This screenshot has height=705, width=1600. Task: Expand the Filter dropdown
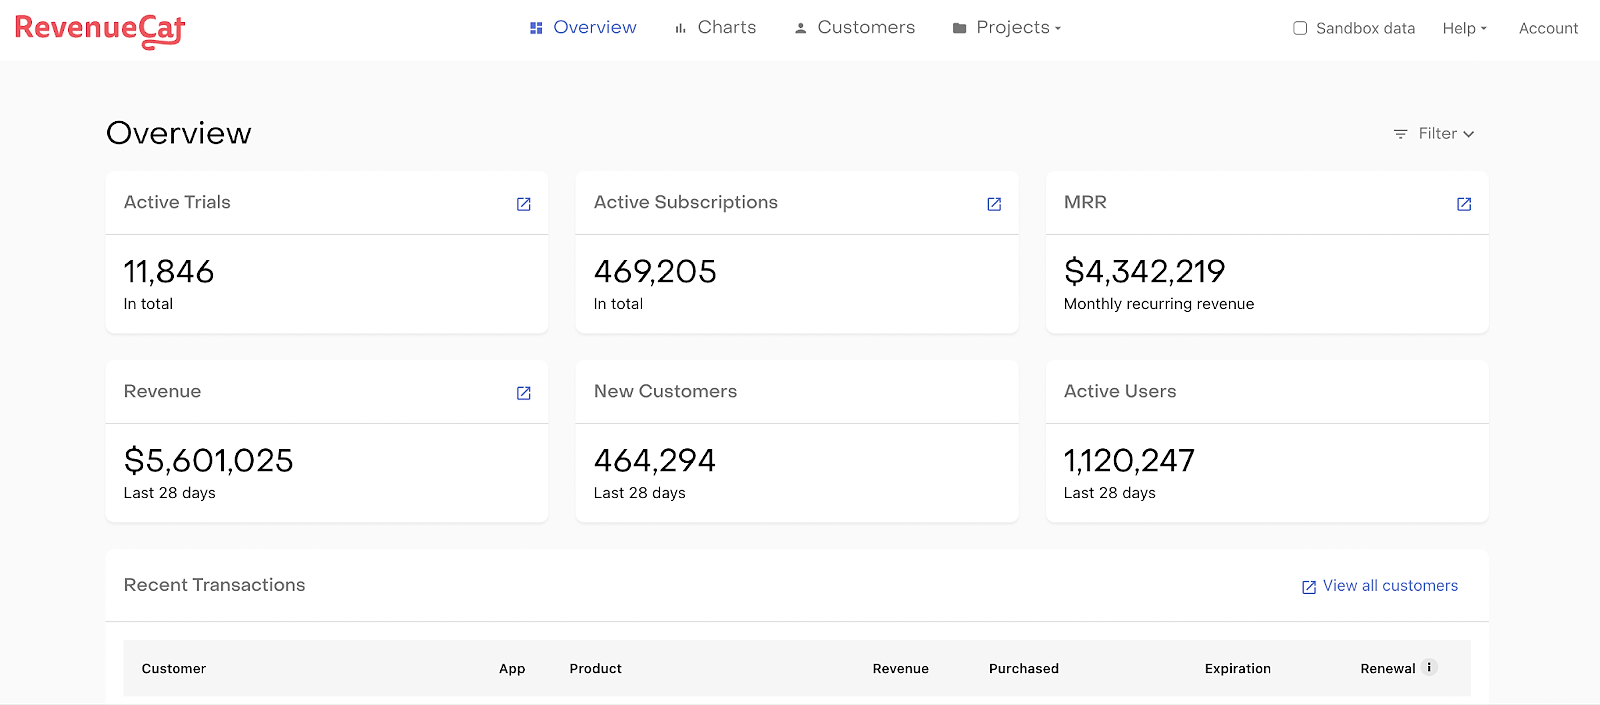pyautogui.click(x=1435, y=134)
